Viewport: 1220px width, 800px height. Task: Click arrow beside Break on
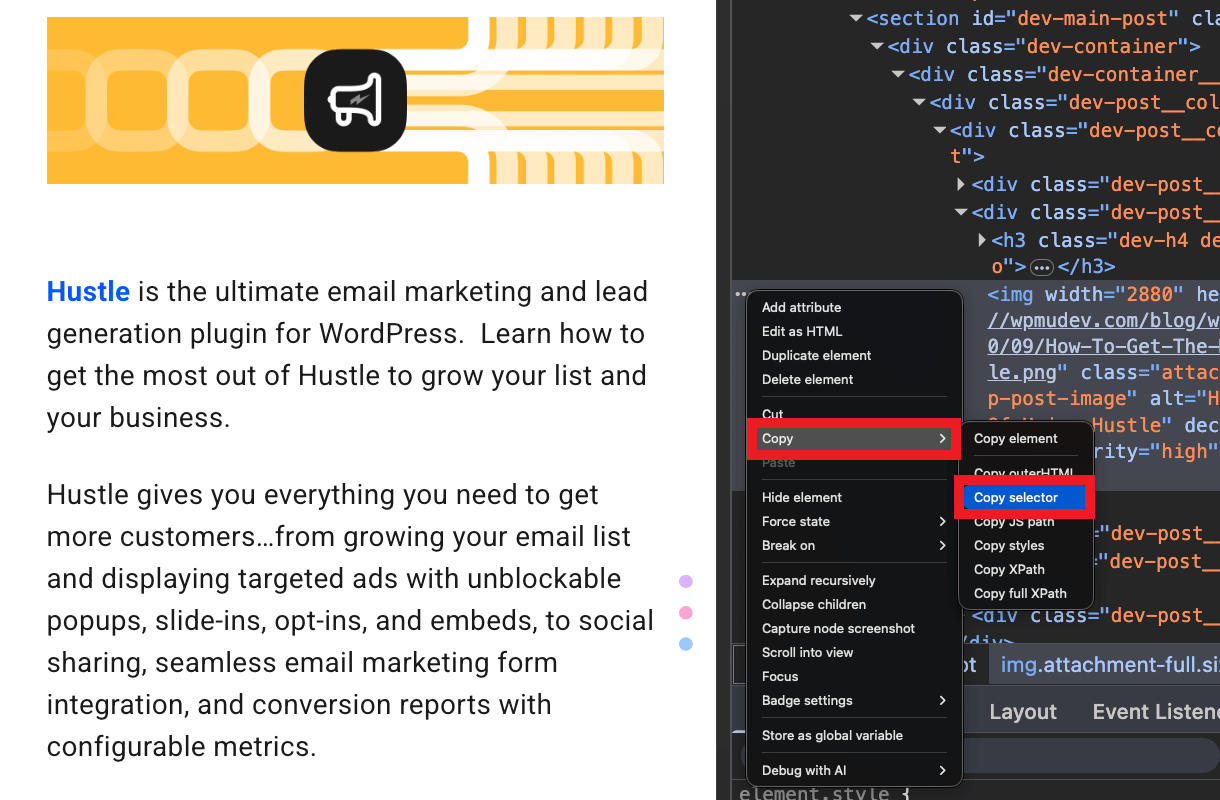942,545
